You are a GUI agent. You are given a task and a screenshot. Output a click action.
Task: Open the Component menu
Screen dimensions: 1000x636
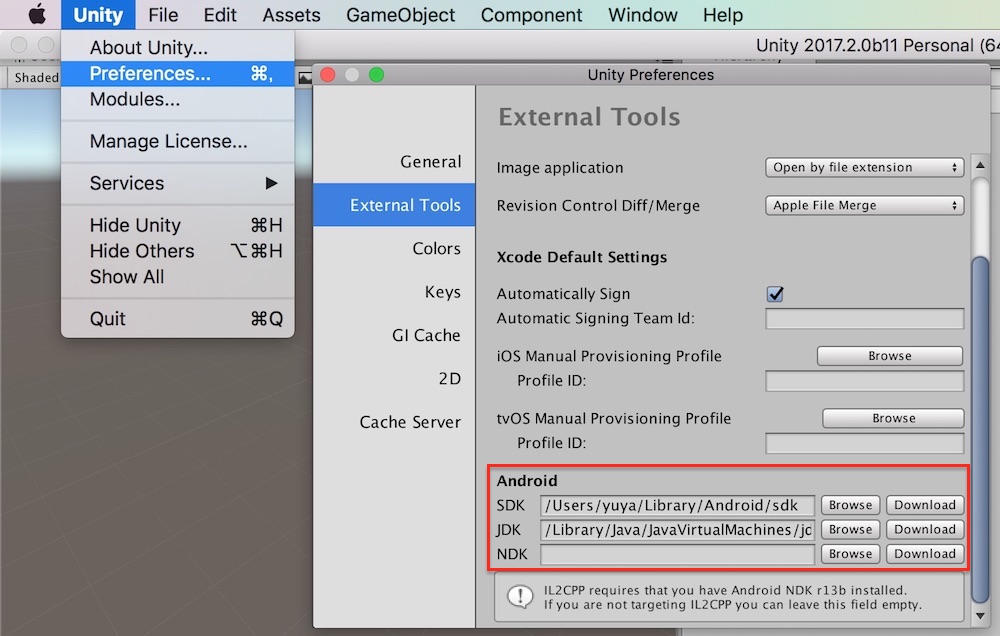(x=531, y=15)
